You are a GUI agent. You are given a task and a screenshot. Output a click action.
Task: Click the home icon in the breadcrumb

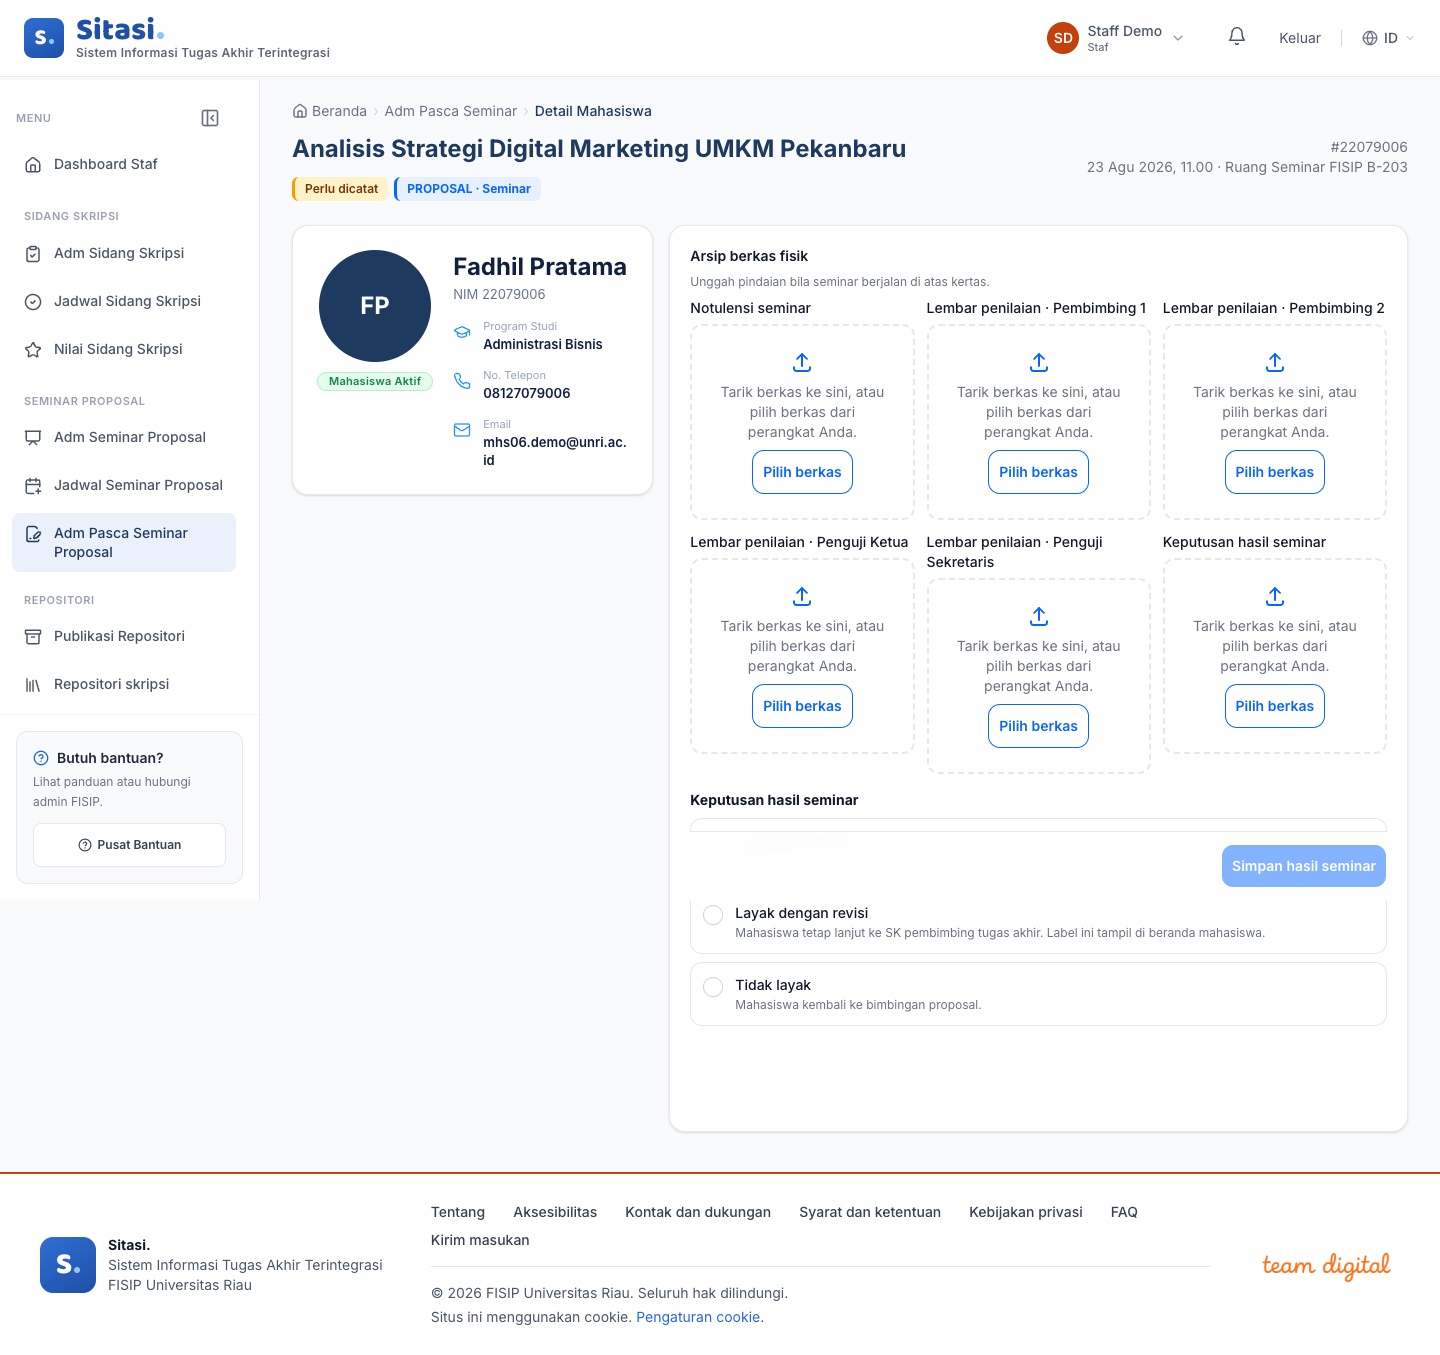click(300, 111)
